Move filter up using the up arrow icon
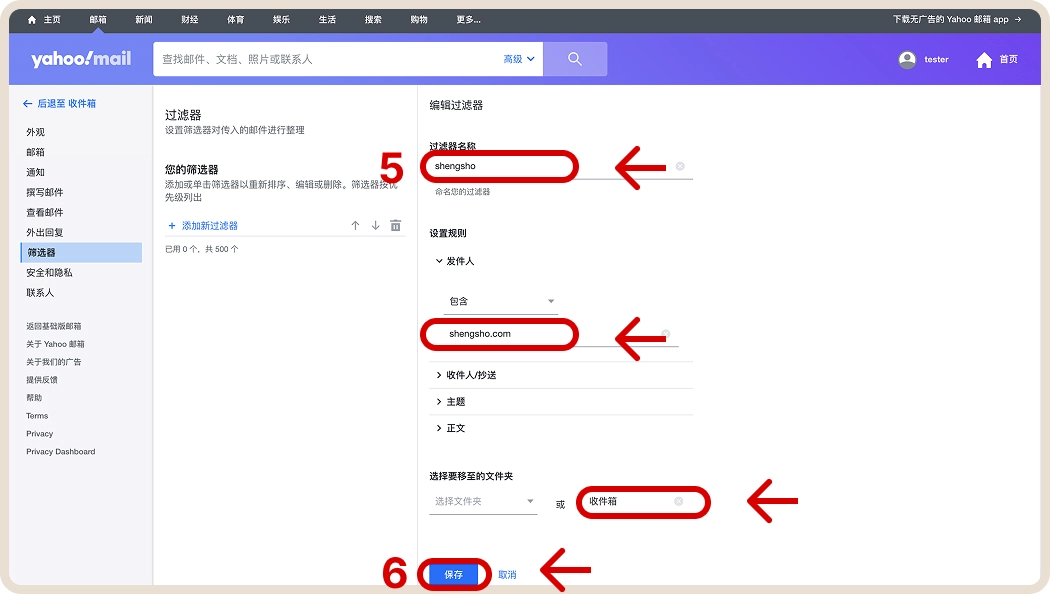 click(355, 227)
